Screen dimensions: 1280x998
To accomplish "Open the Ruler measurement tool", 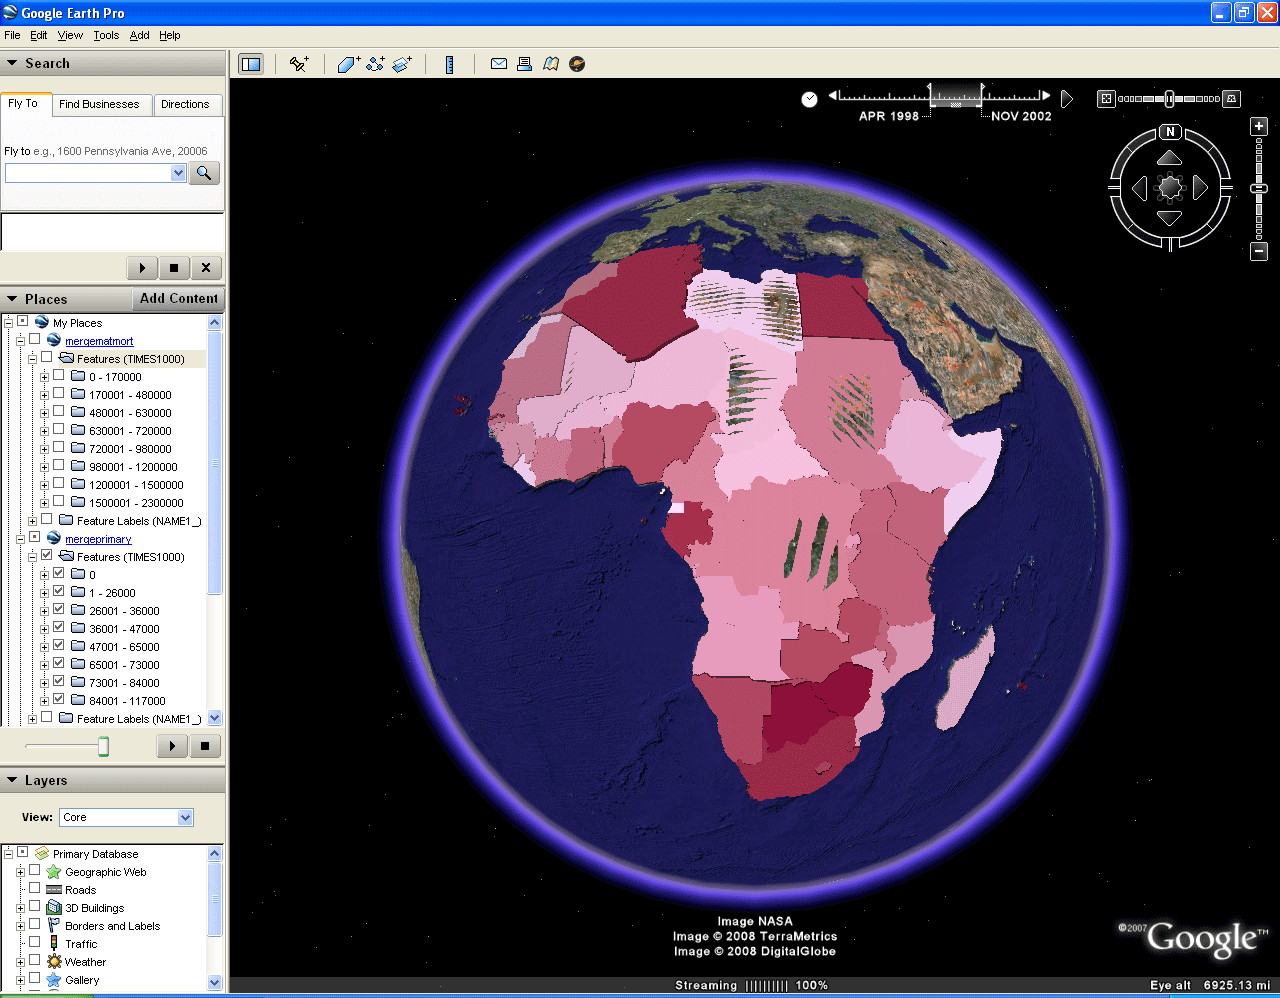I will pyautogui.click(x=450, y=64).
